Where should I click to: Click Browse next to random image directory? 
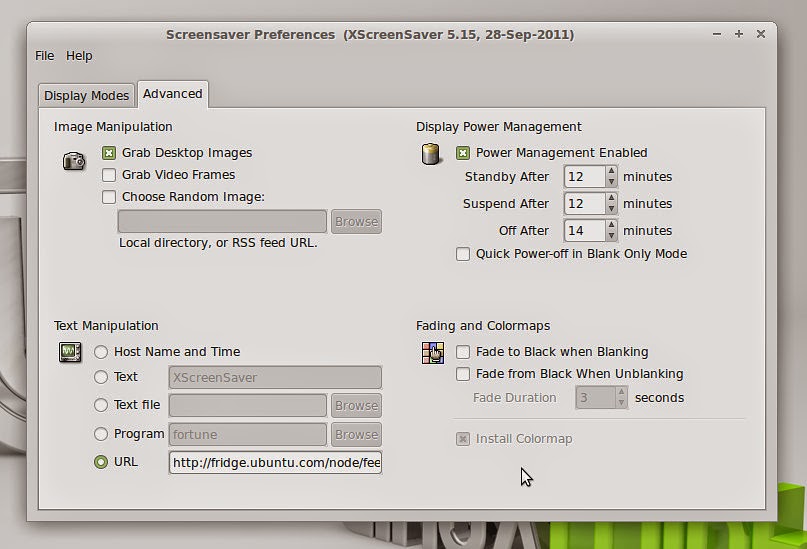pos(356,222)
